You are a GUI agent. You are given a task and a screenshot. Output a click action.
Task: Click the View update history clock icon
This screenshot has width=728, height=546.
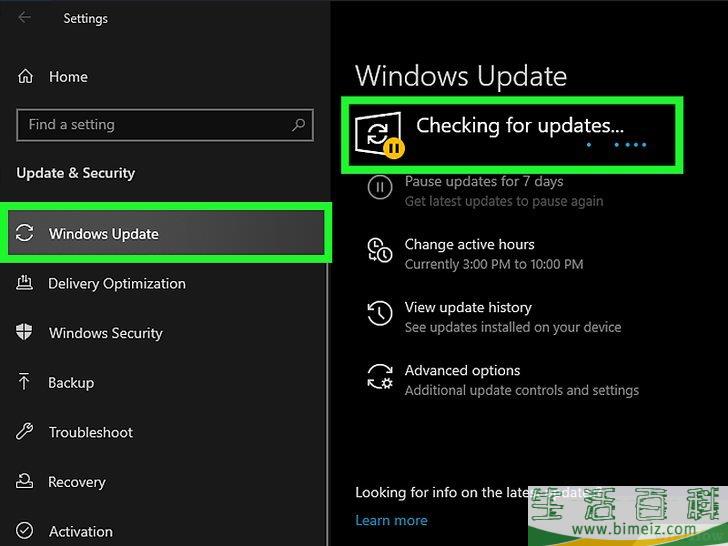(x=380, y=313)
